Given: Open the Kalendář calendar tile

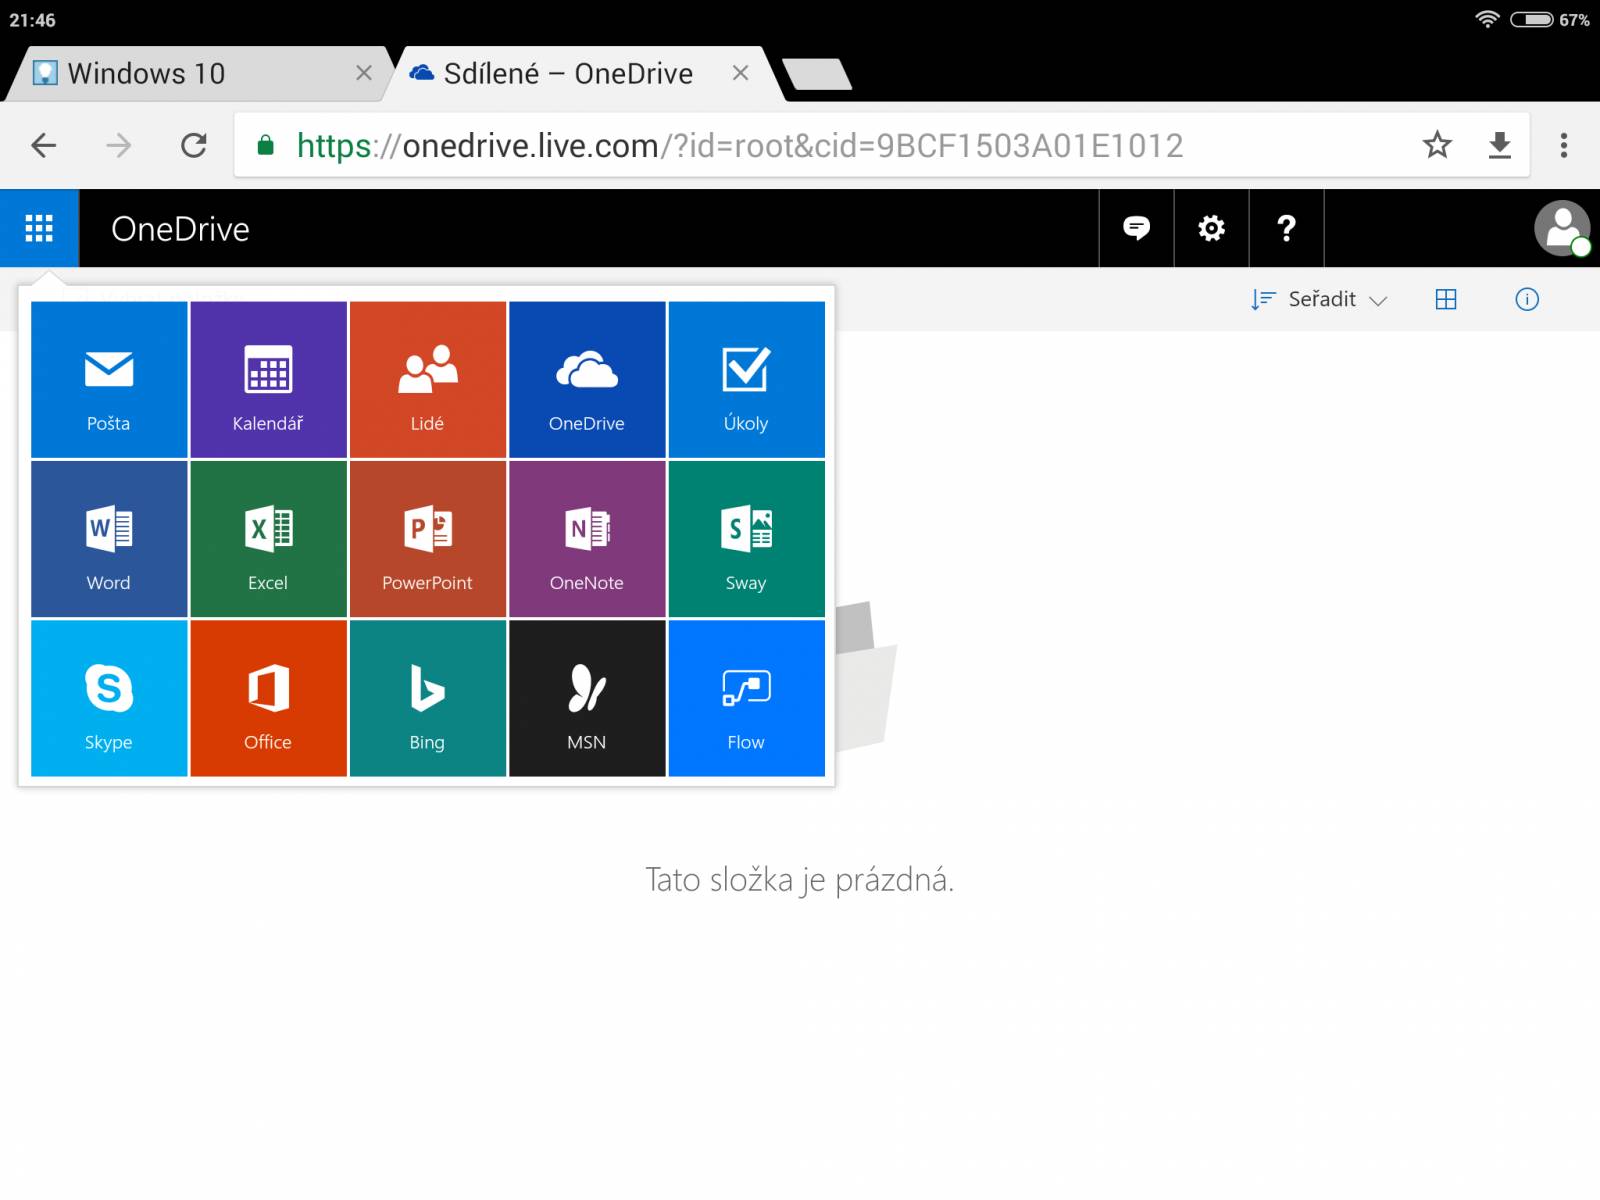Looking at the screenshot, I should 268,379.
